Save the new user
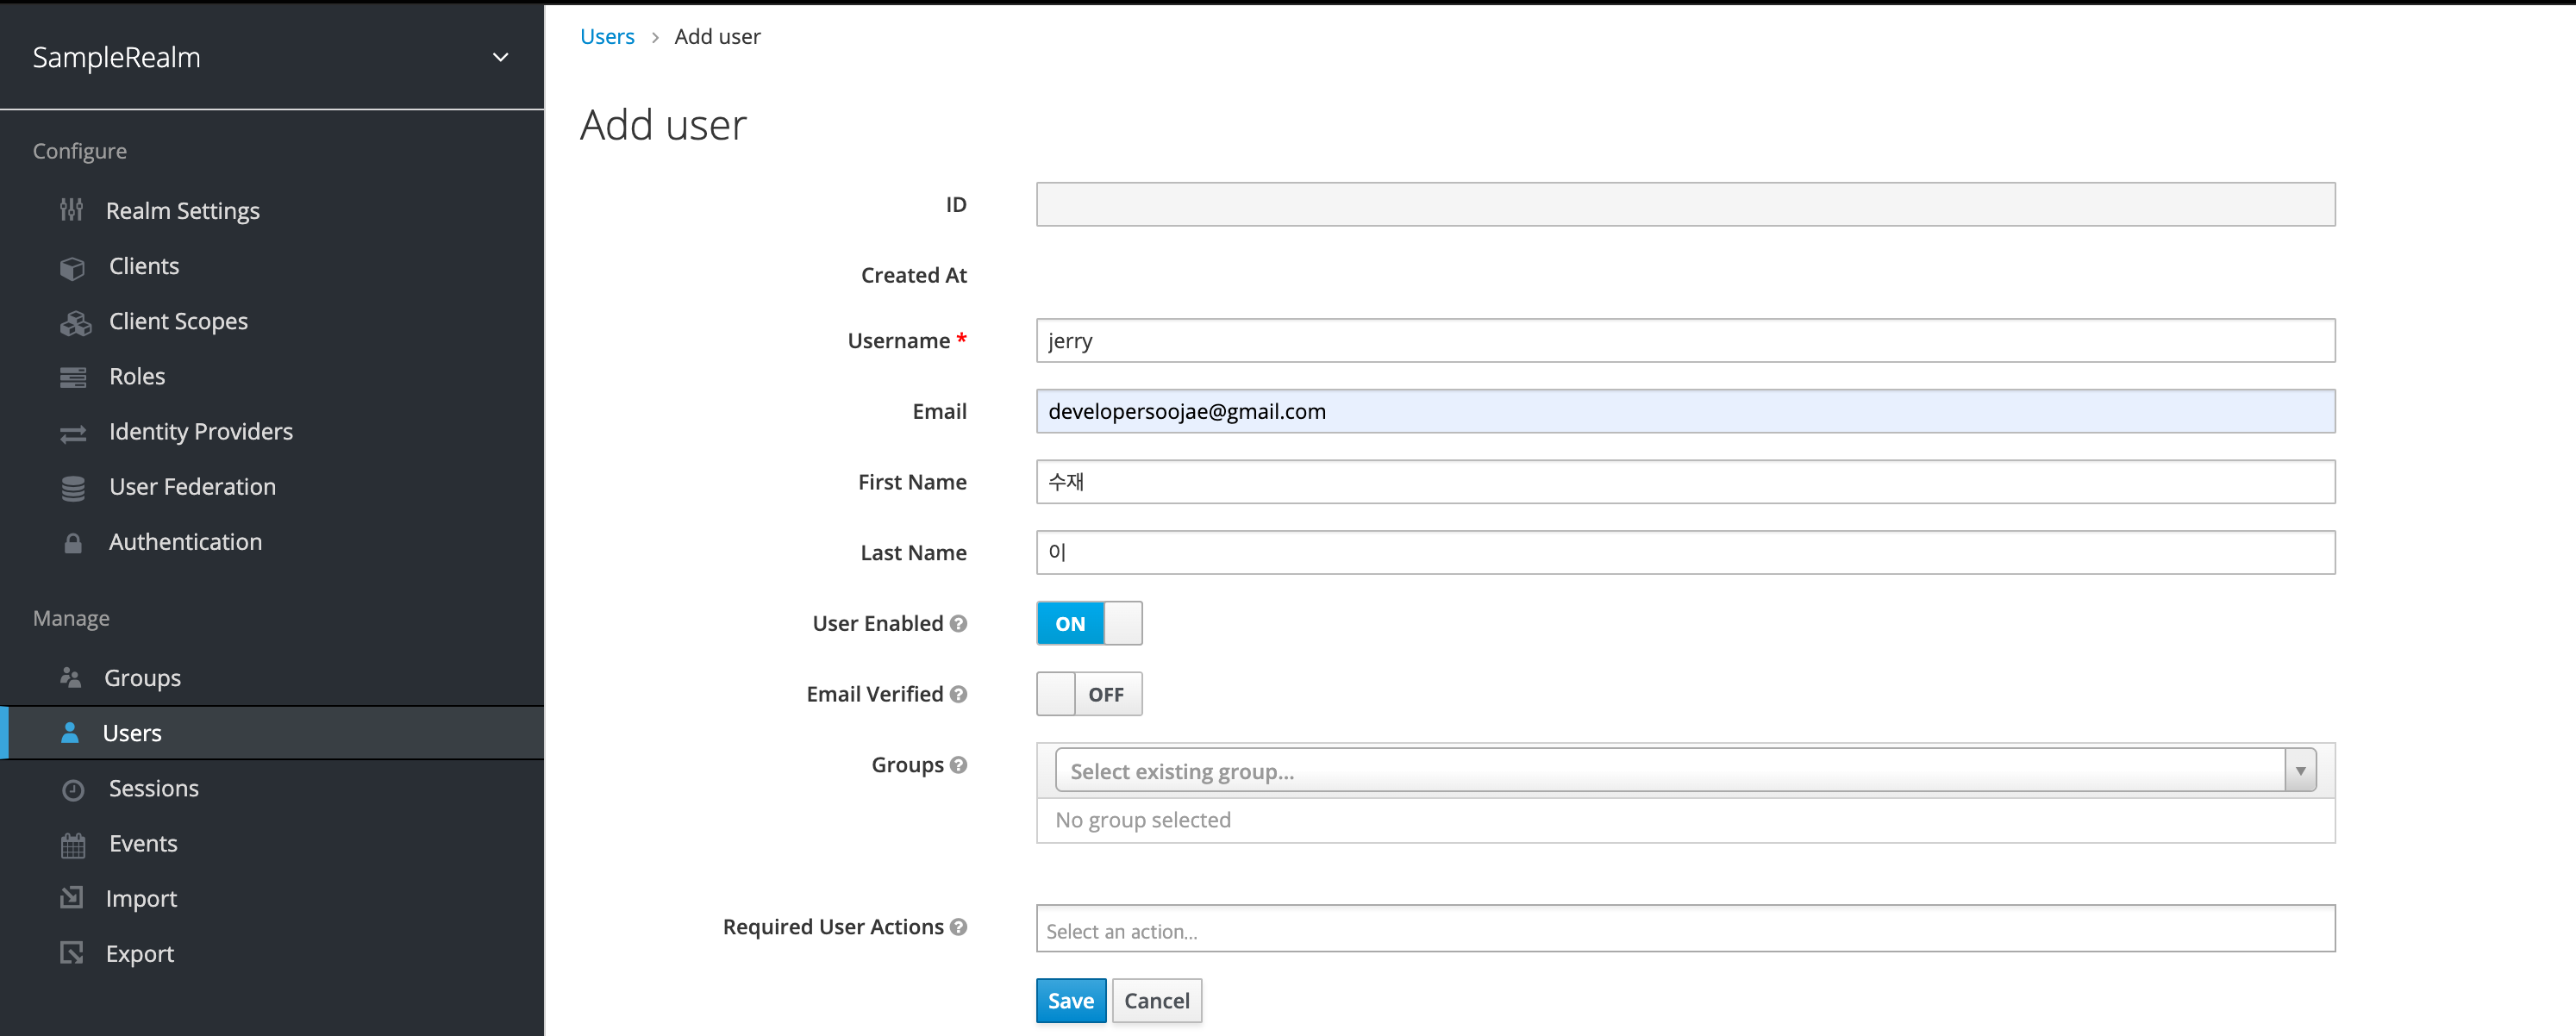The width and height of the screenshot is (2576, 1036). coord(1070,1000)
